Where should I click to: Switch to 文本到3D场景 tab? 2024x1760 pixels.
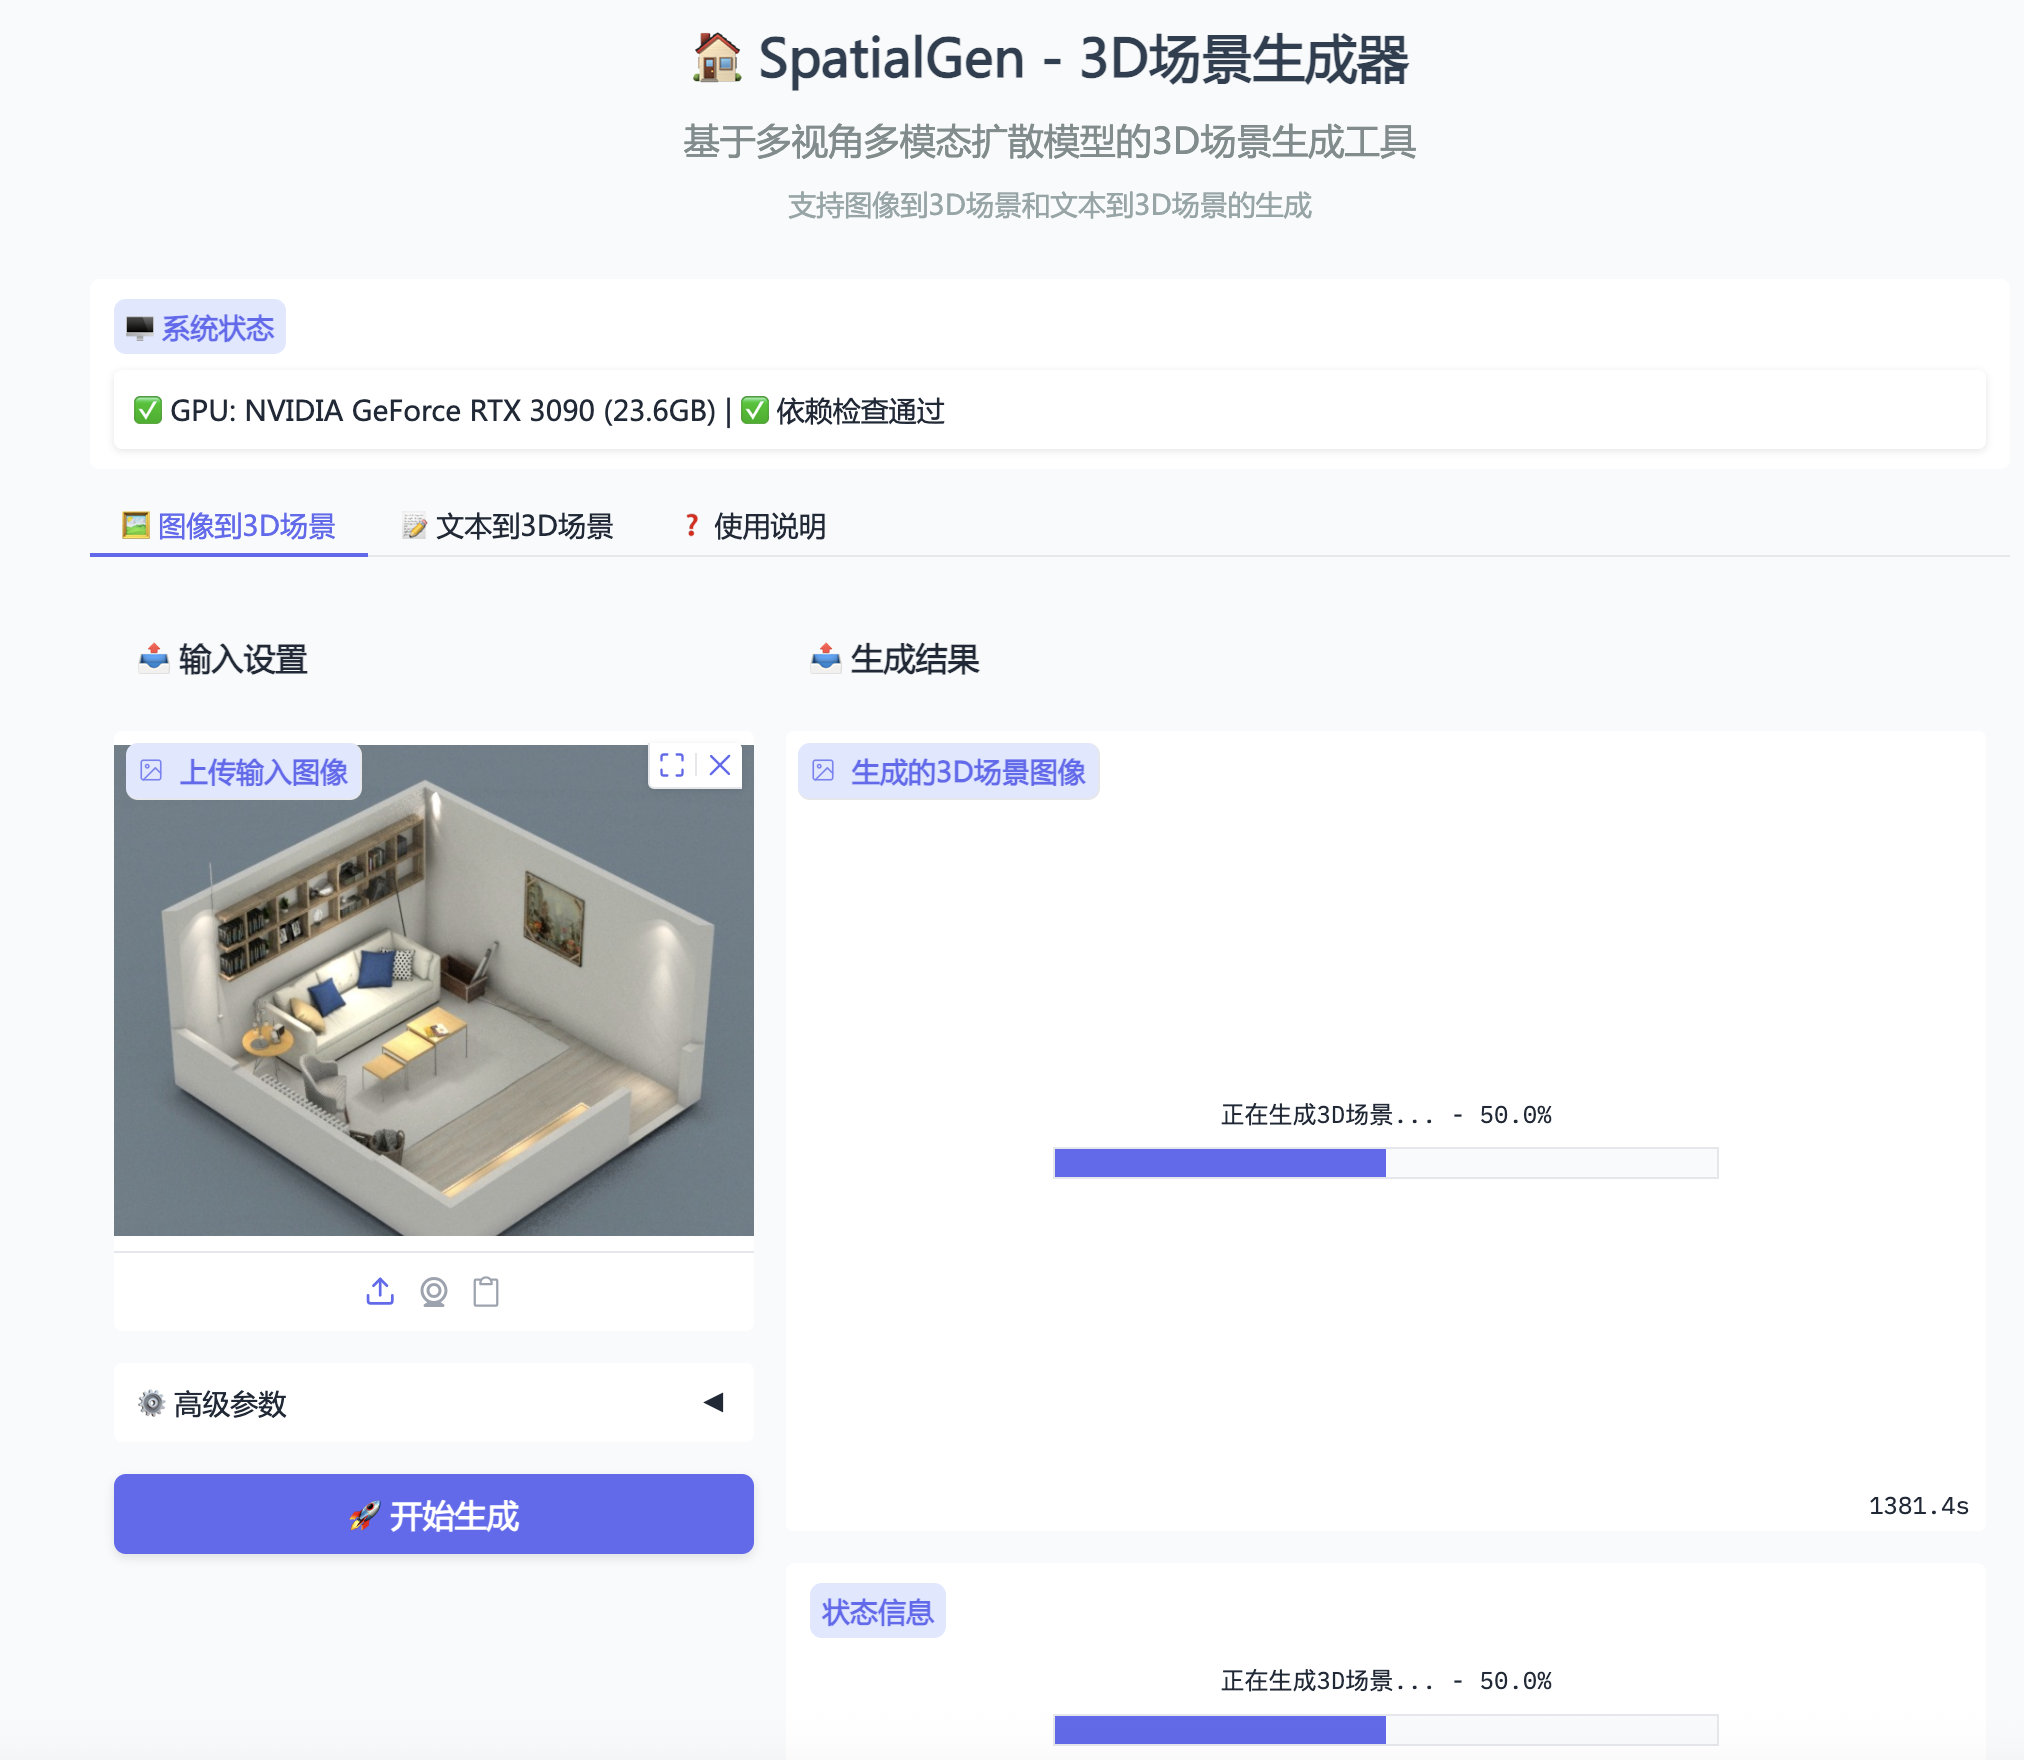pyautogui.click(x=508, y=526)
